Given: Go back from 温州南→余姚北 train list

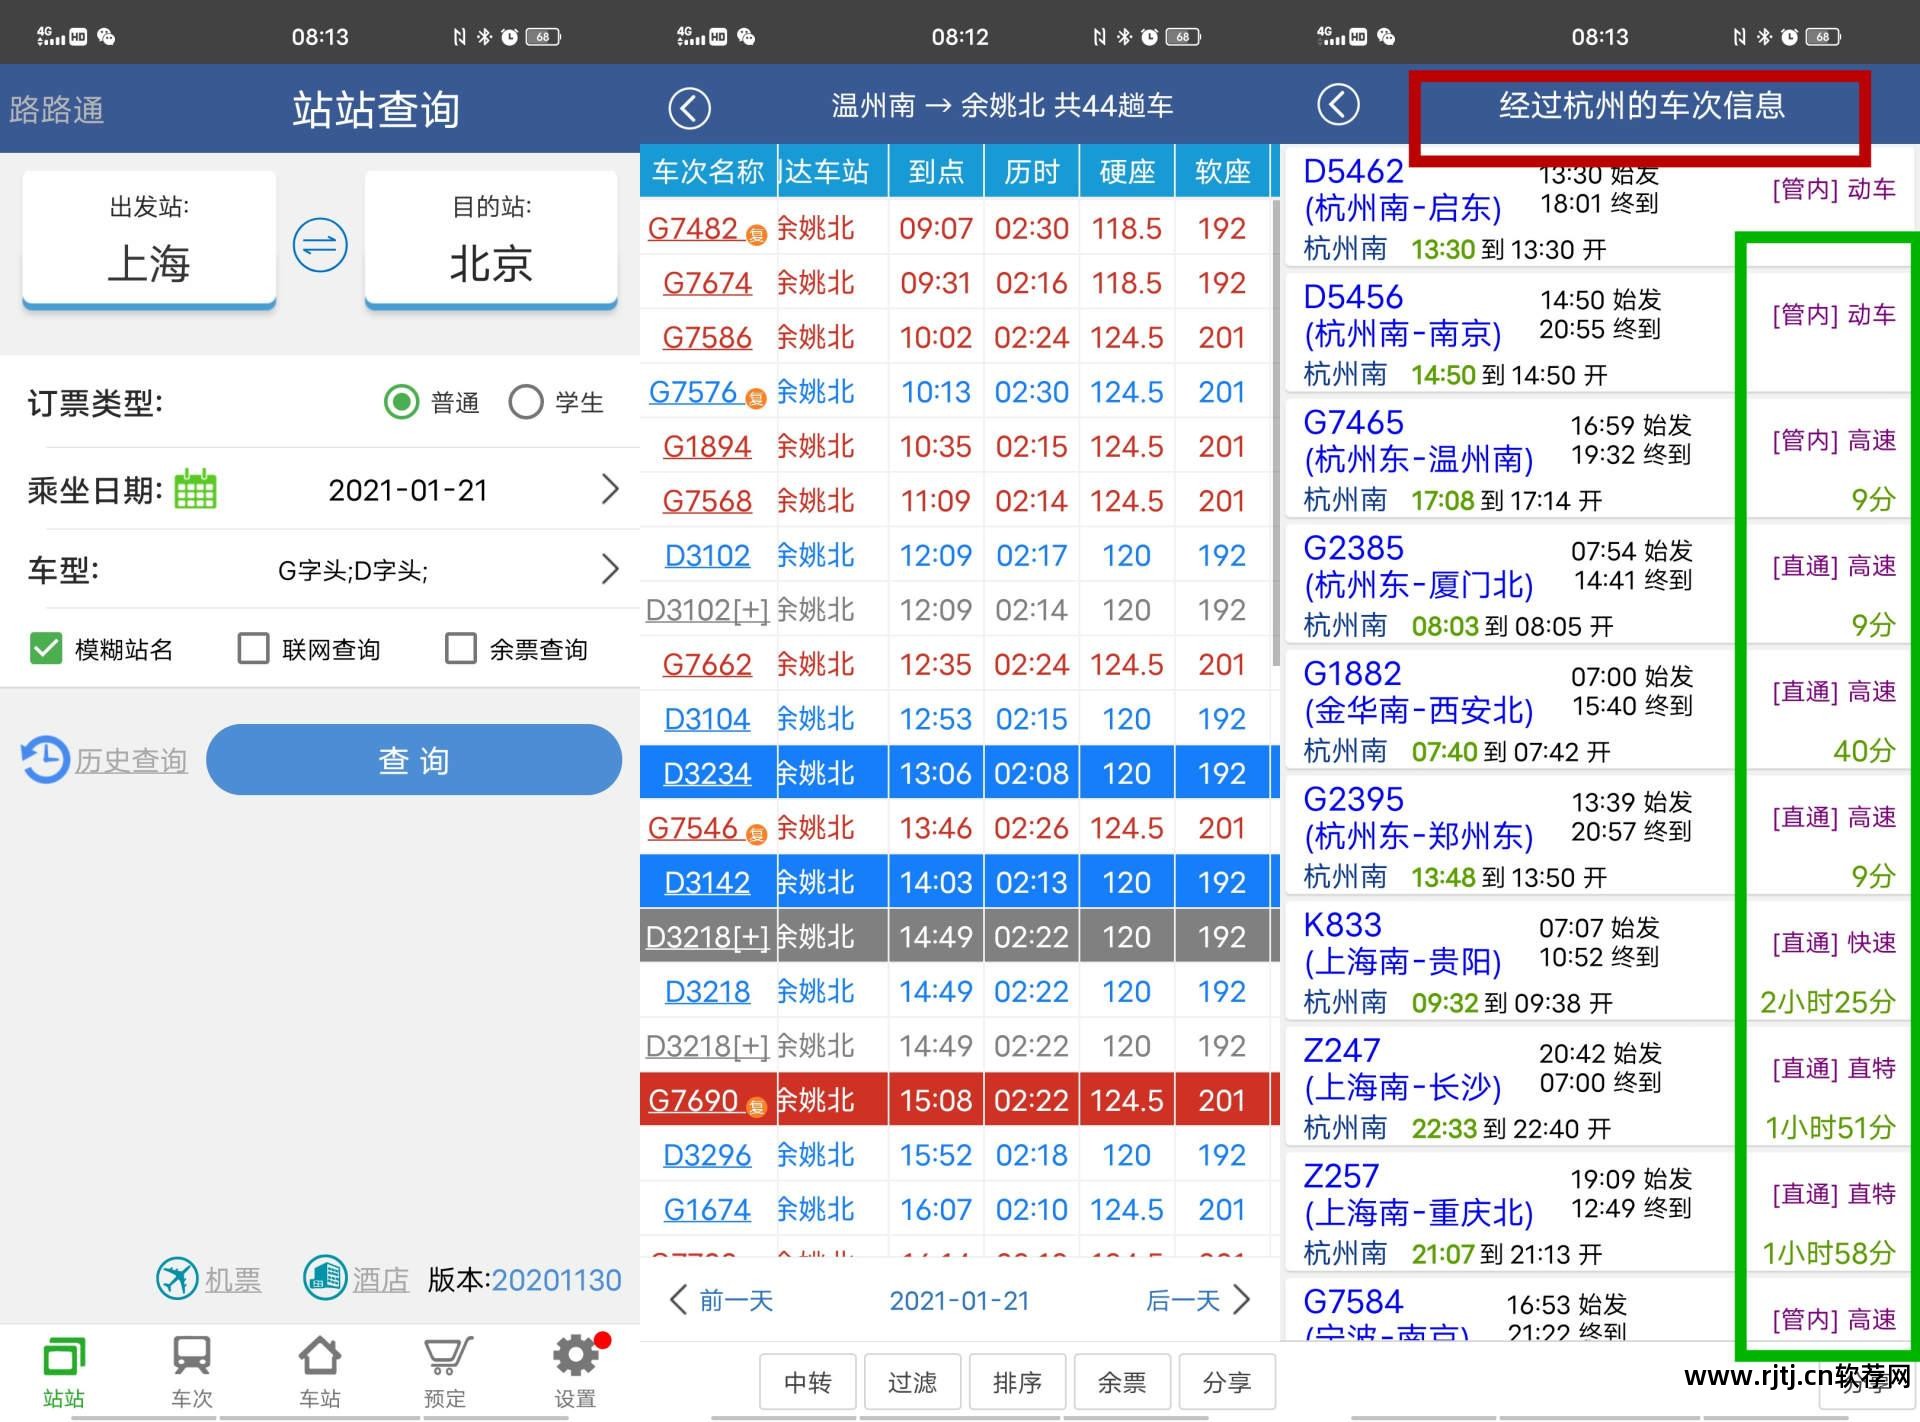Looking at the screenshot, I should pyautogui.click(x=689, y=107).
